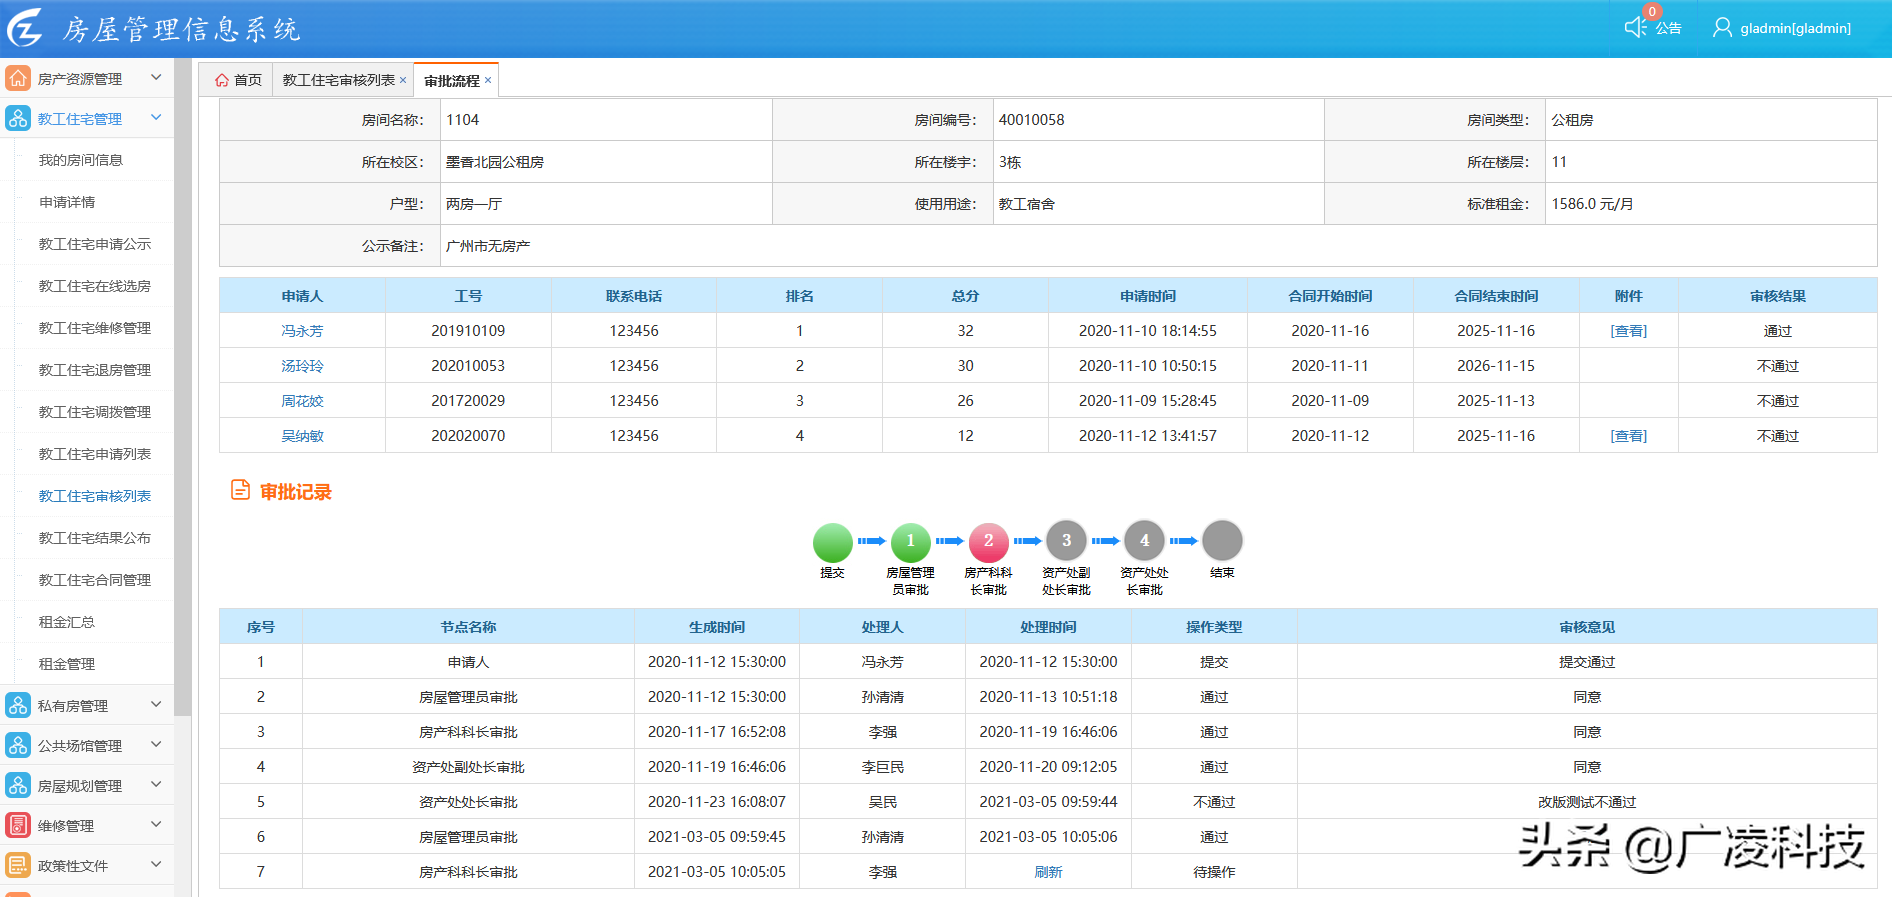Click the green 提交 workflow node
1892x897 pixels.
832,542
